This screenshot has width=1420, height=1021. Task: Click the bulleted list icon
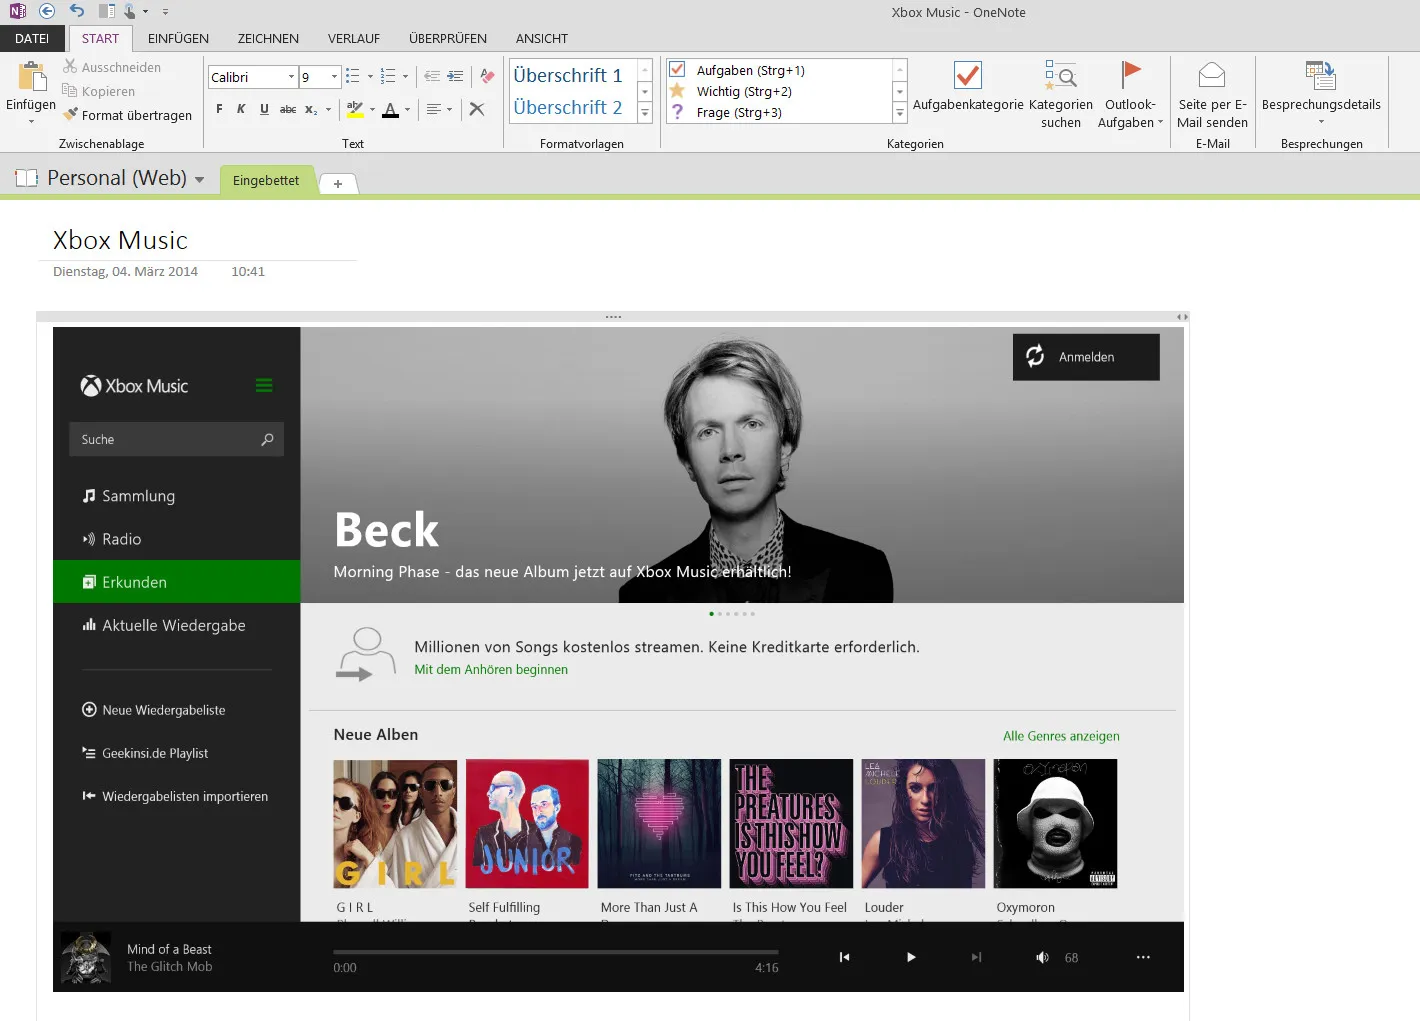352,76
